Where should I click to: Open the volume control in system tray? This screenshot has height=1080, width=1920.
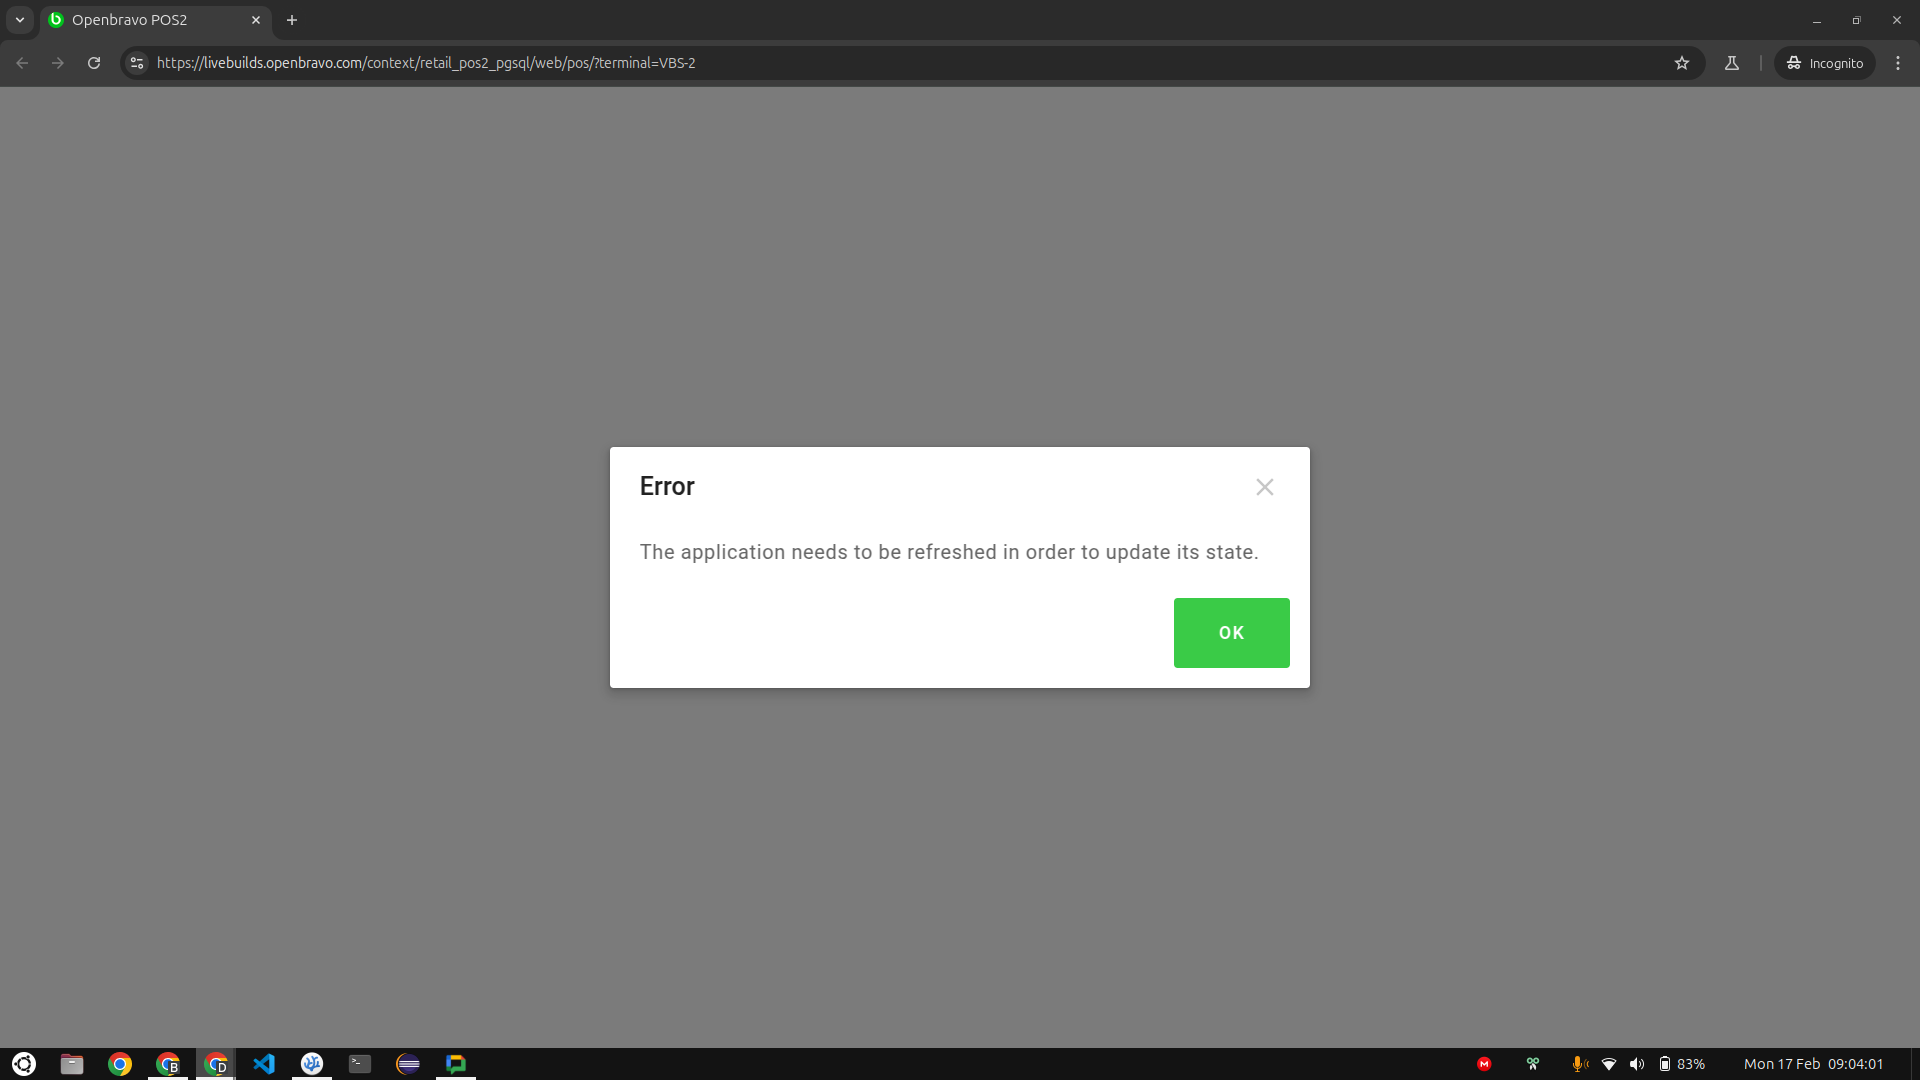[1637, 1064]
